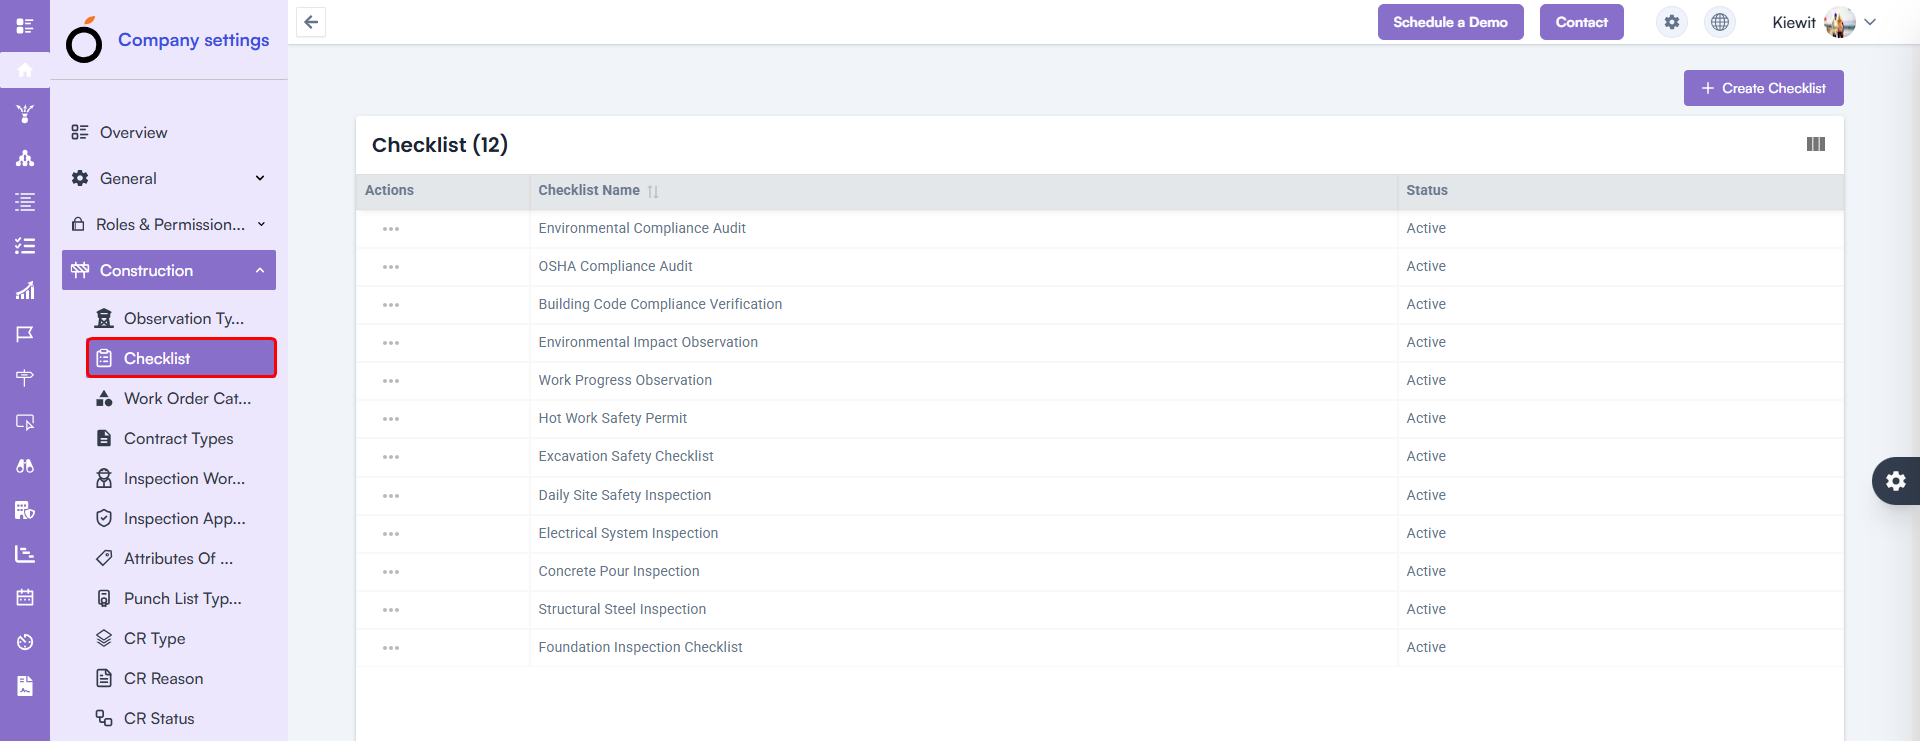Click the document report icon at rail bottom
This screenshot has height=741, width=1920.
[25, 686]
